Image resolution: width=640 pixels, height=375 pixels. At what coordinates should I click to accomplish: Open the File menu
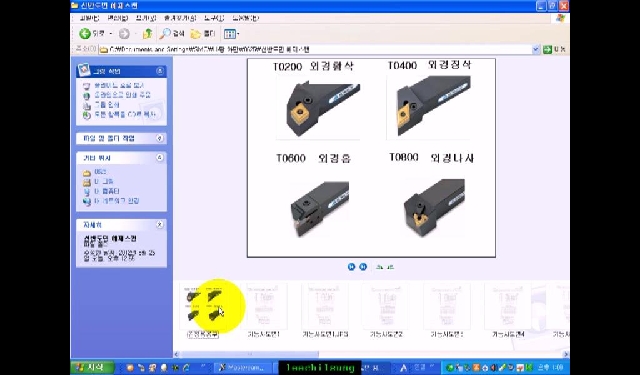point(89,18)
